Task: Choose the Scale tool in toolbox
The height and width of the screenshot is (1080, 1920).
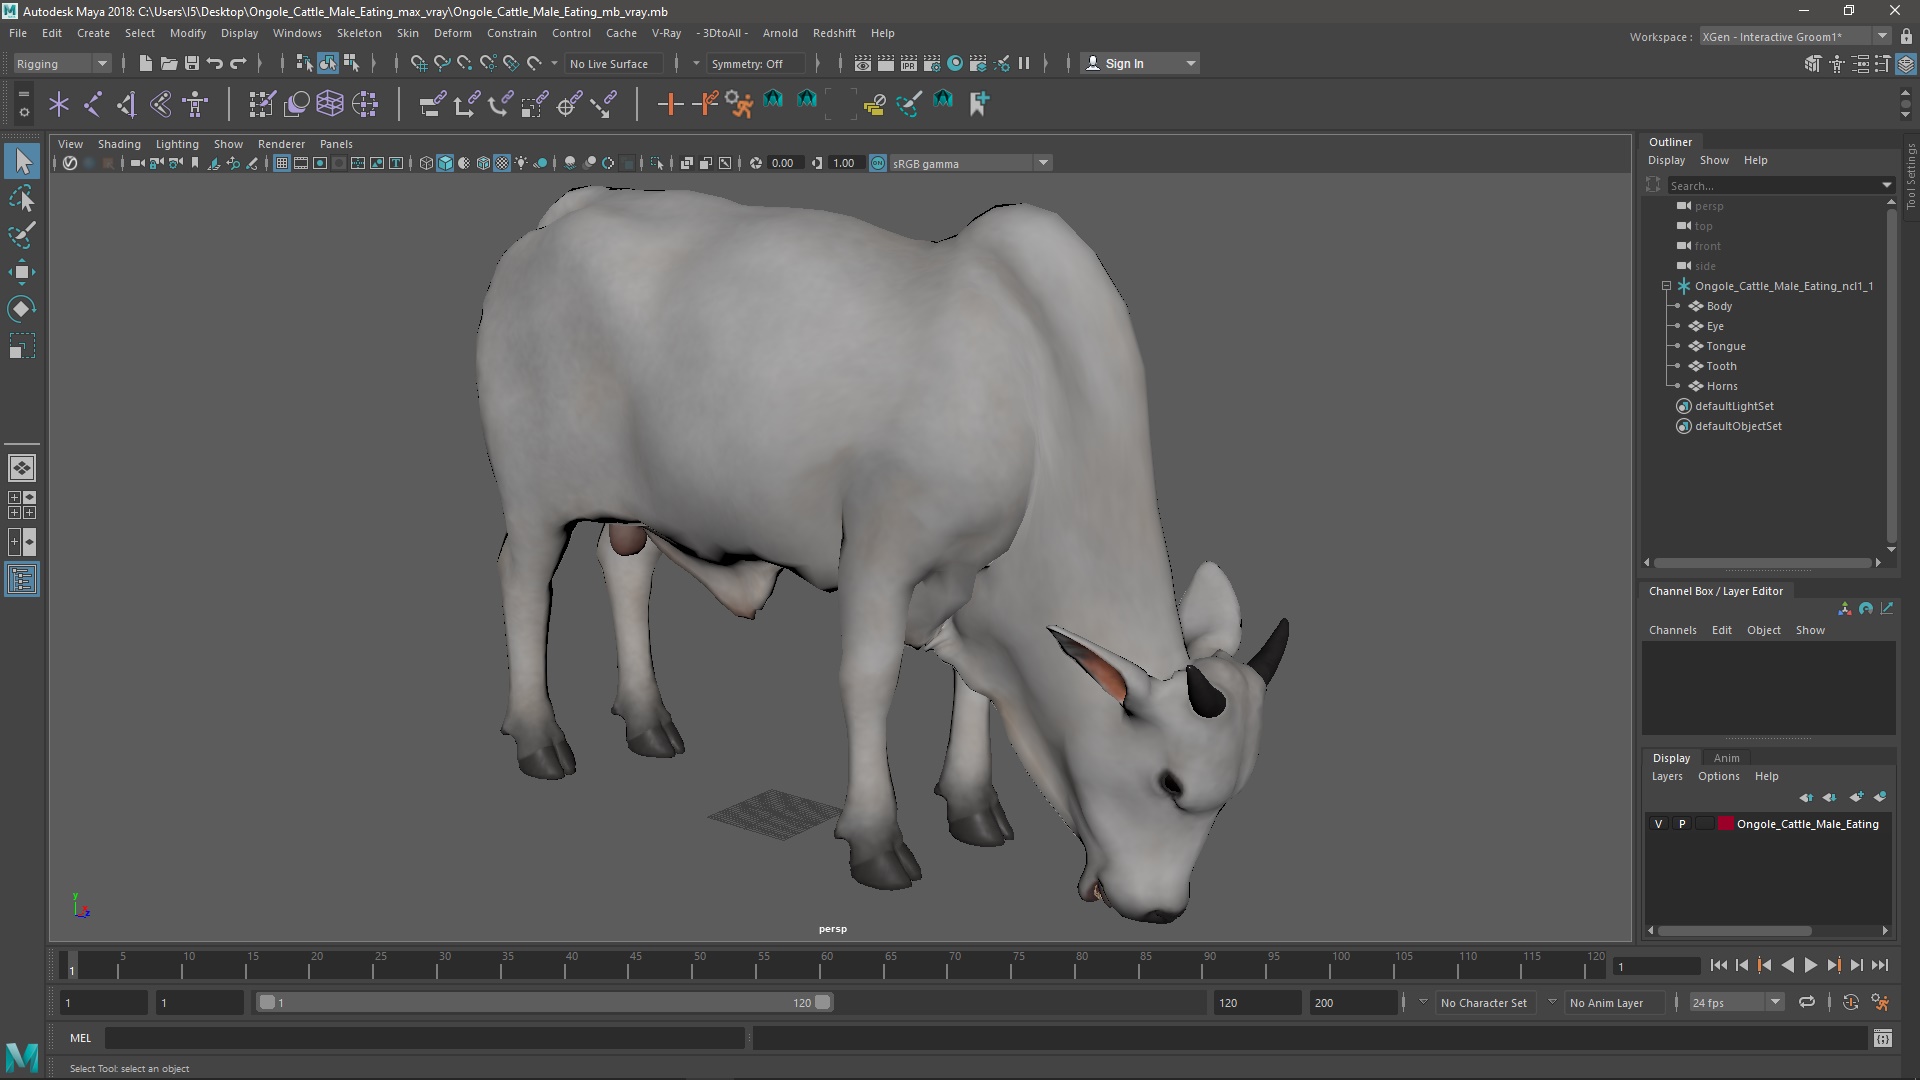Action: click(22, 346)
